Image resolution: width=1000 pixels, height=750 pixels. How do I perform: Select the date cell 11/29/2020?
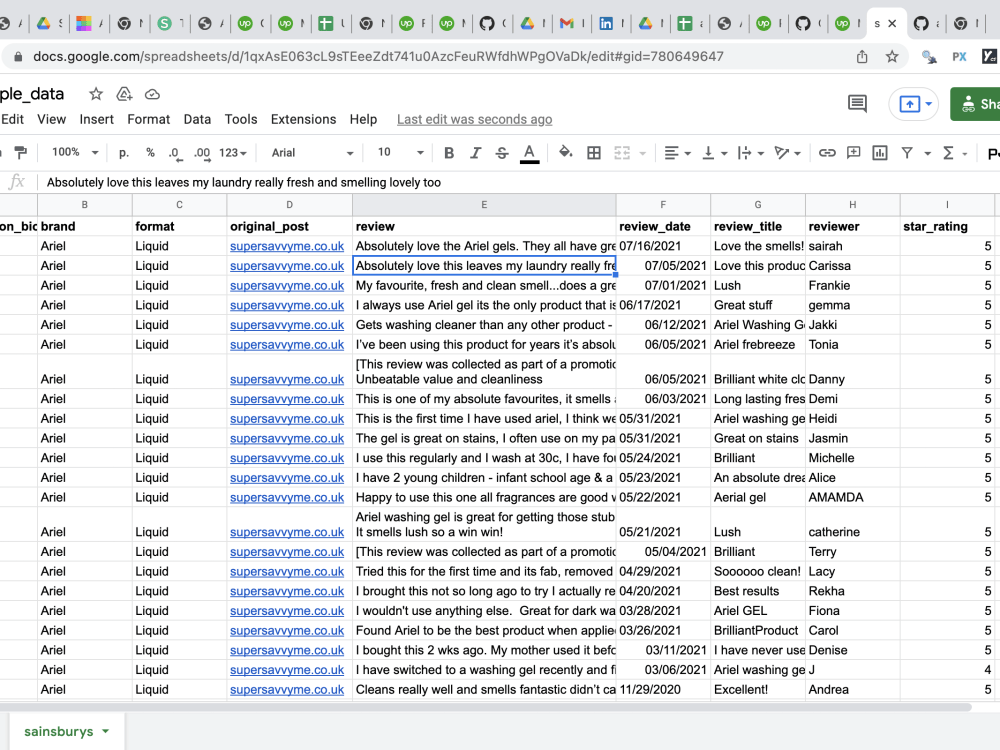(663, 689)
